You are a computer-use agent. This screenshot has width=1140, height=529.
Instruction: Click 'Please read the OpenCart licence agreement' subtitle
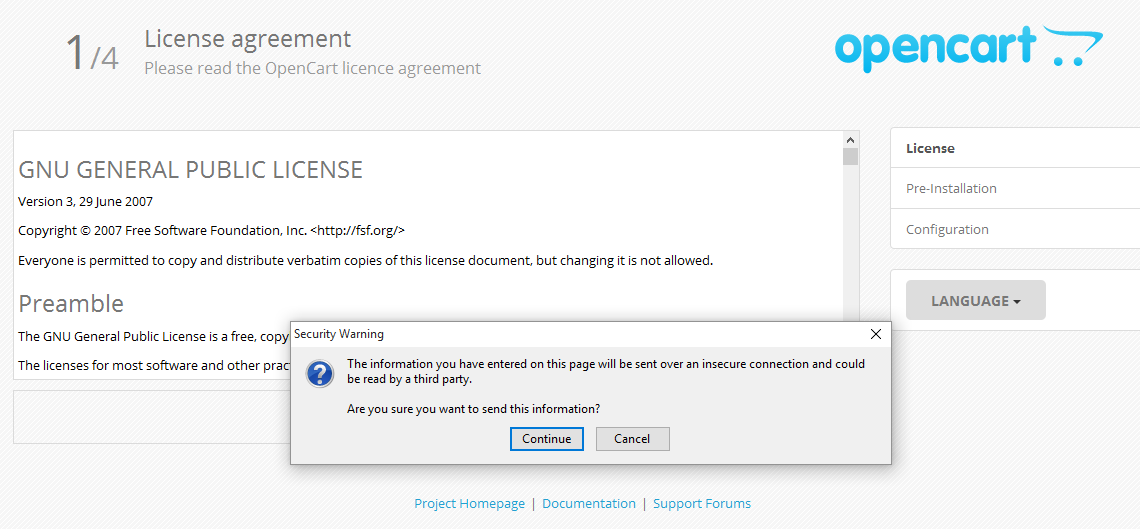tap(313, 68)
